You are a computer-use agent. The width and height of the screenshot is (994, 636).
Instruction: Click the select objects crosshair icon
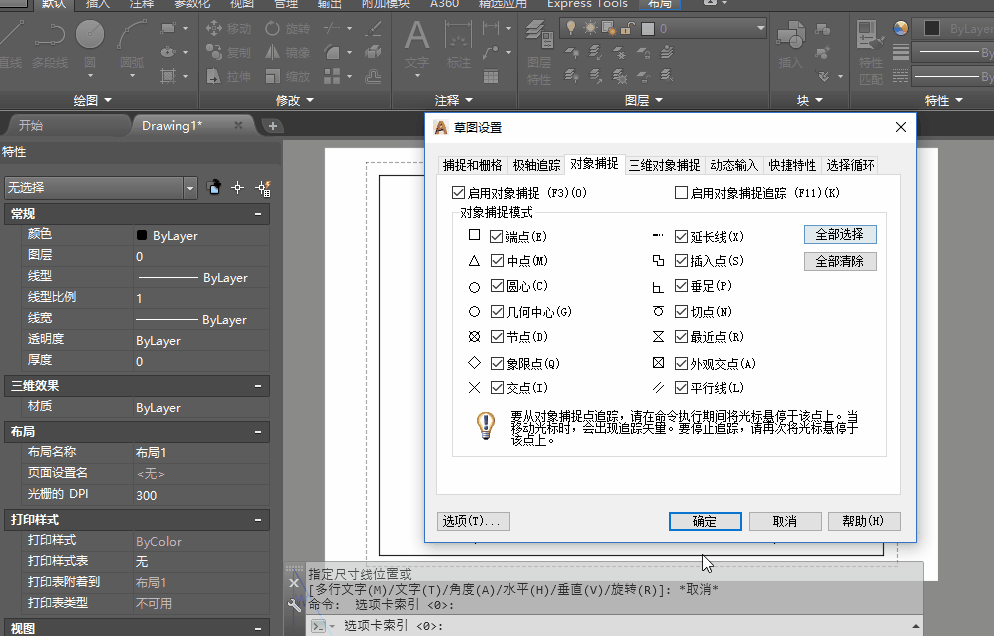(x=238, y=187)
